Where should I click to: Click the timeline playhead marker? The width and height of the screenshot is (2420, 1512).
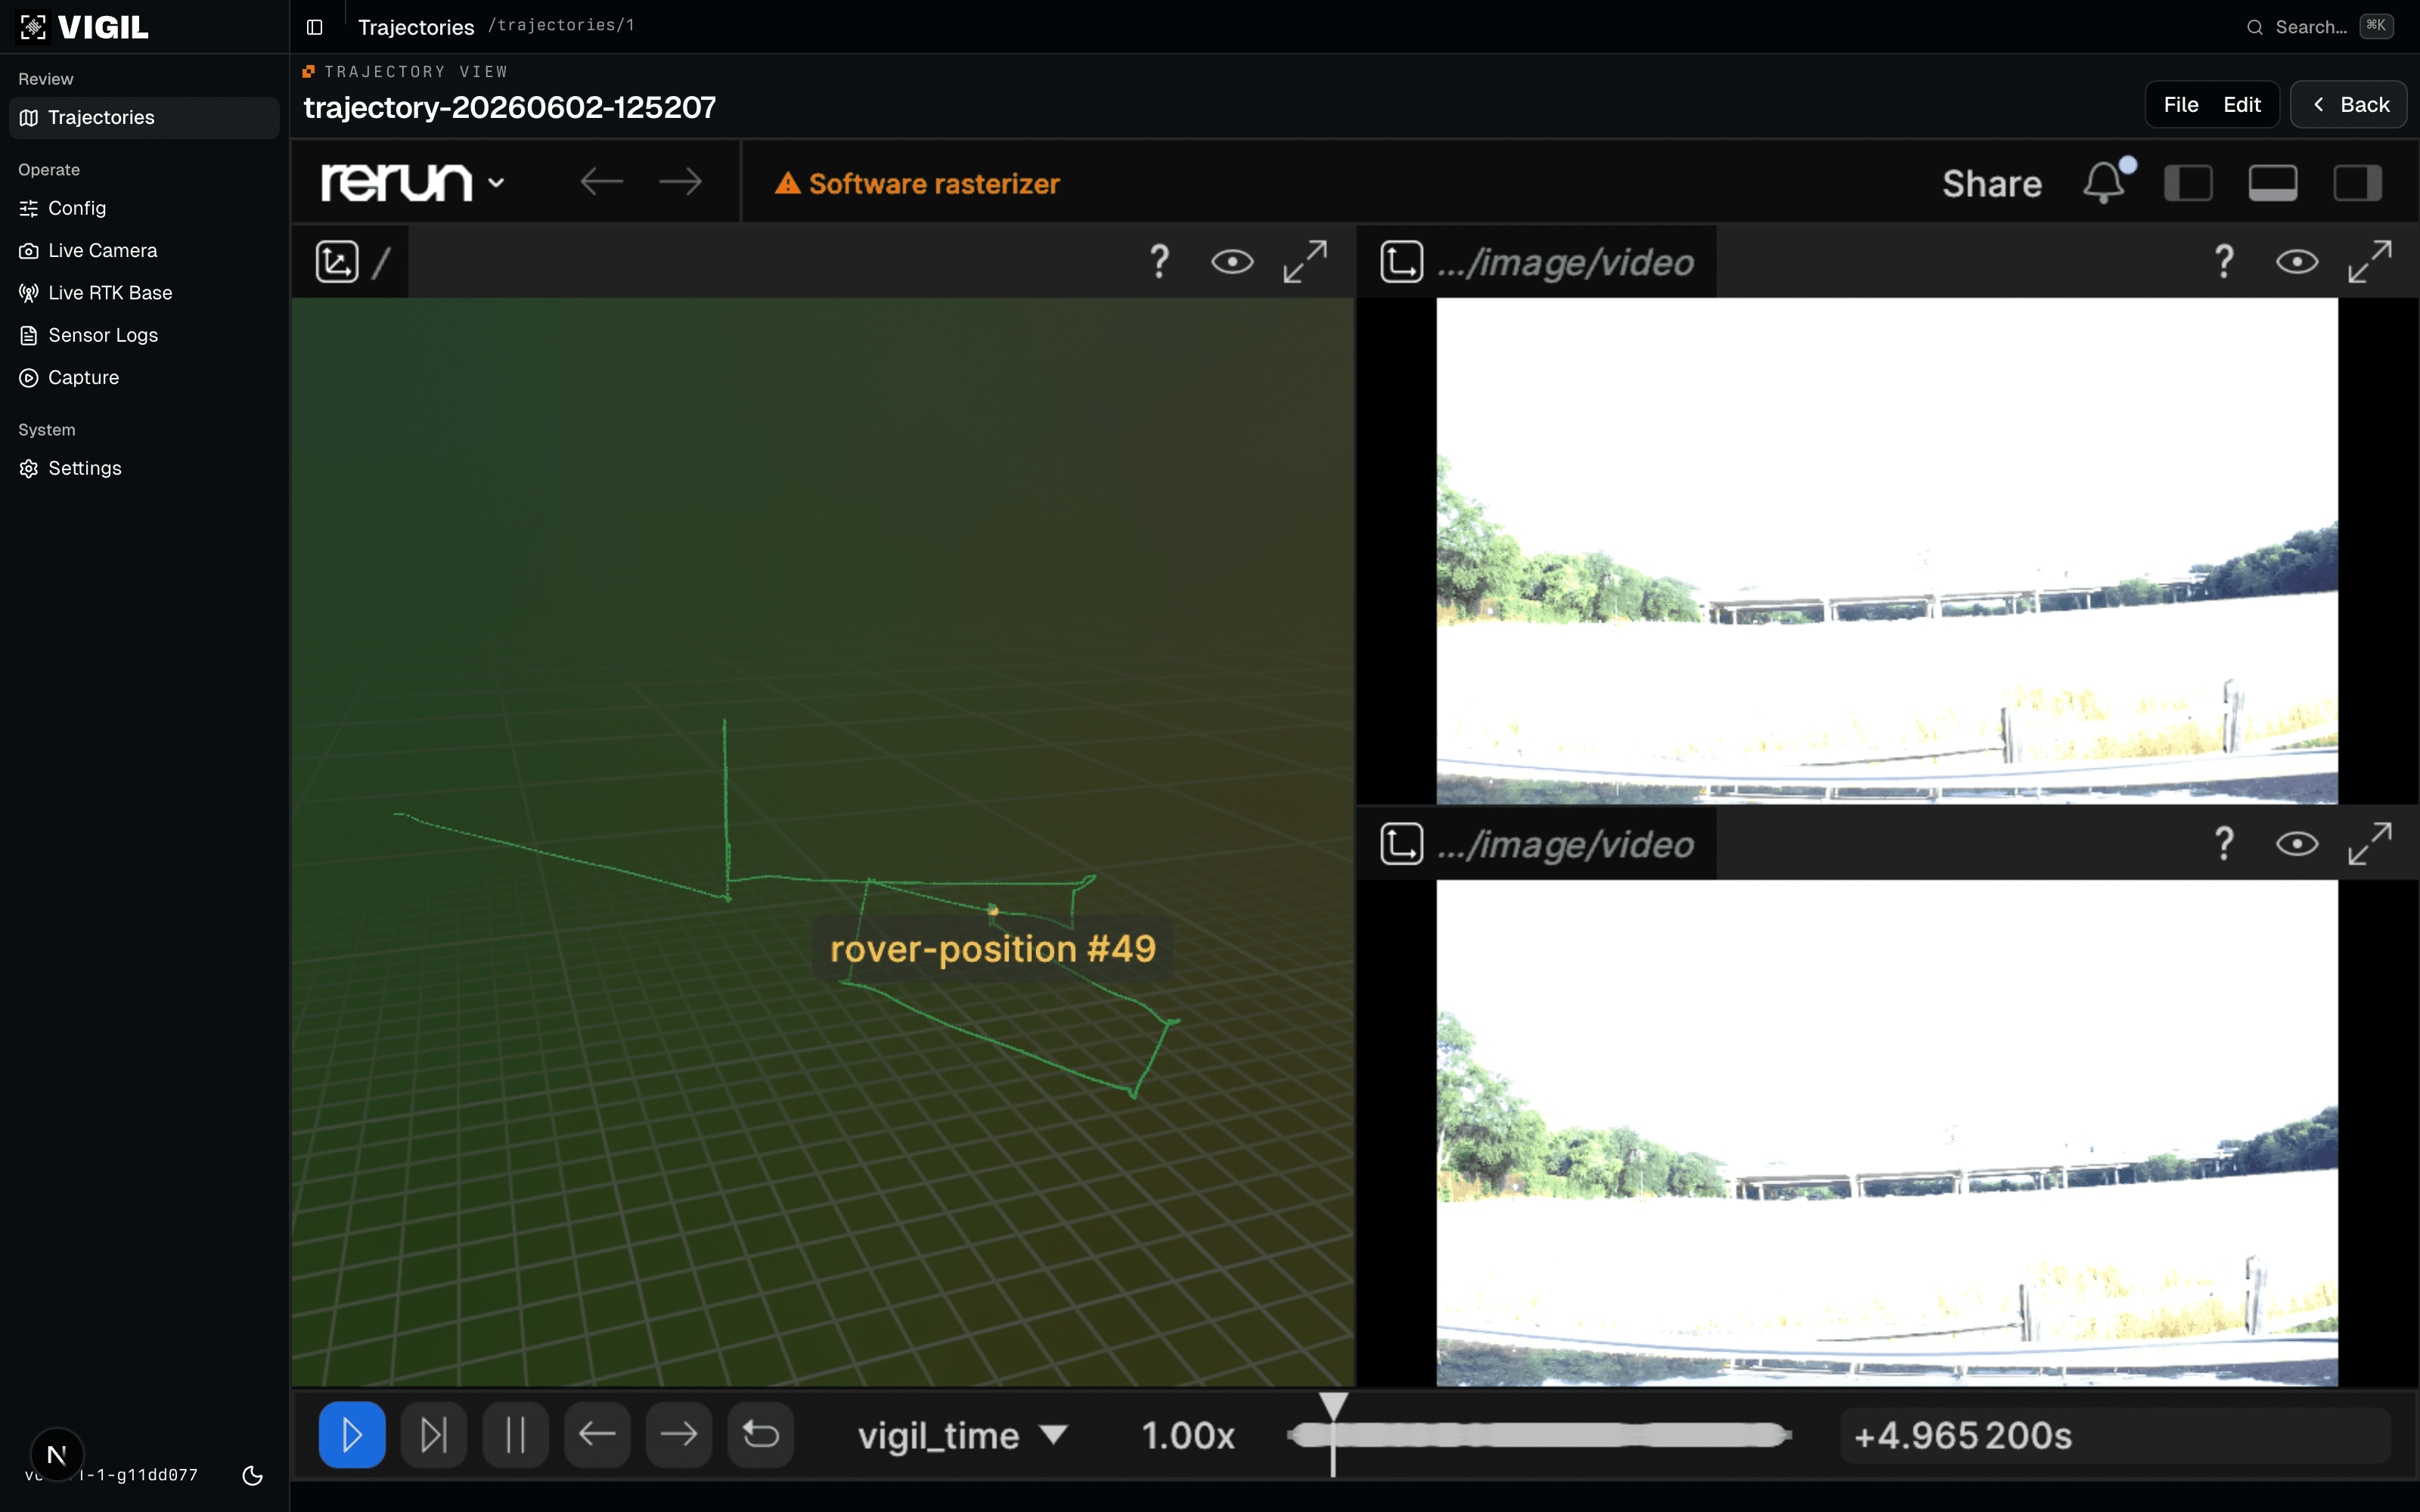coord(1333,1406)
